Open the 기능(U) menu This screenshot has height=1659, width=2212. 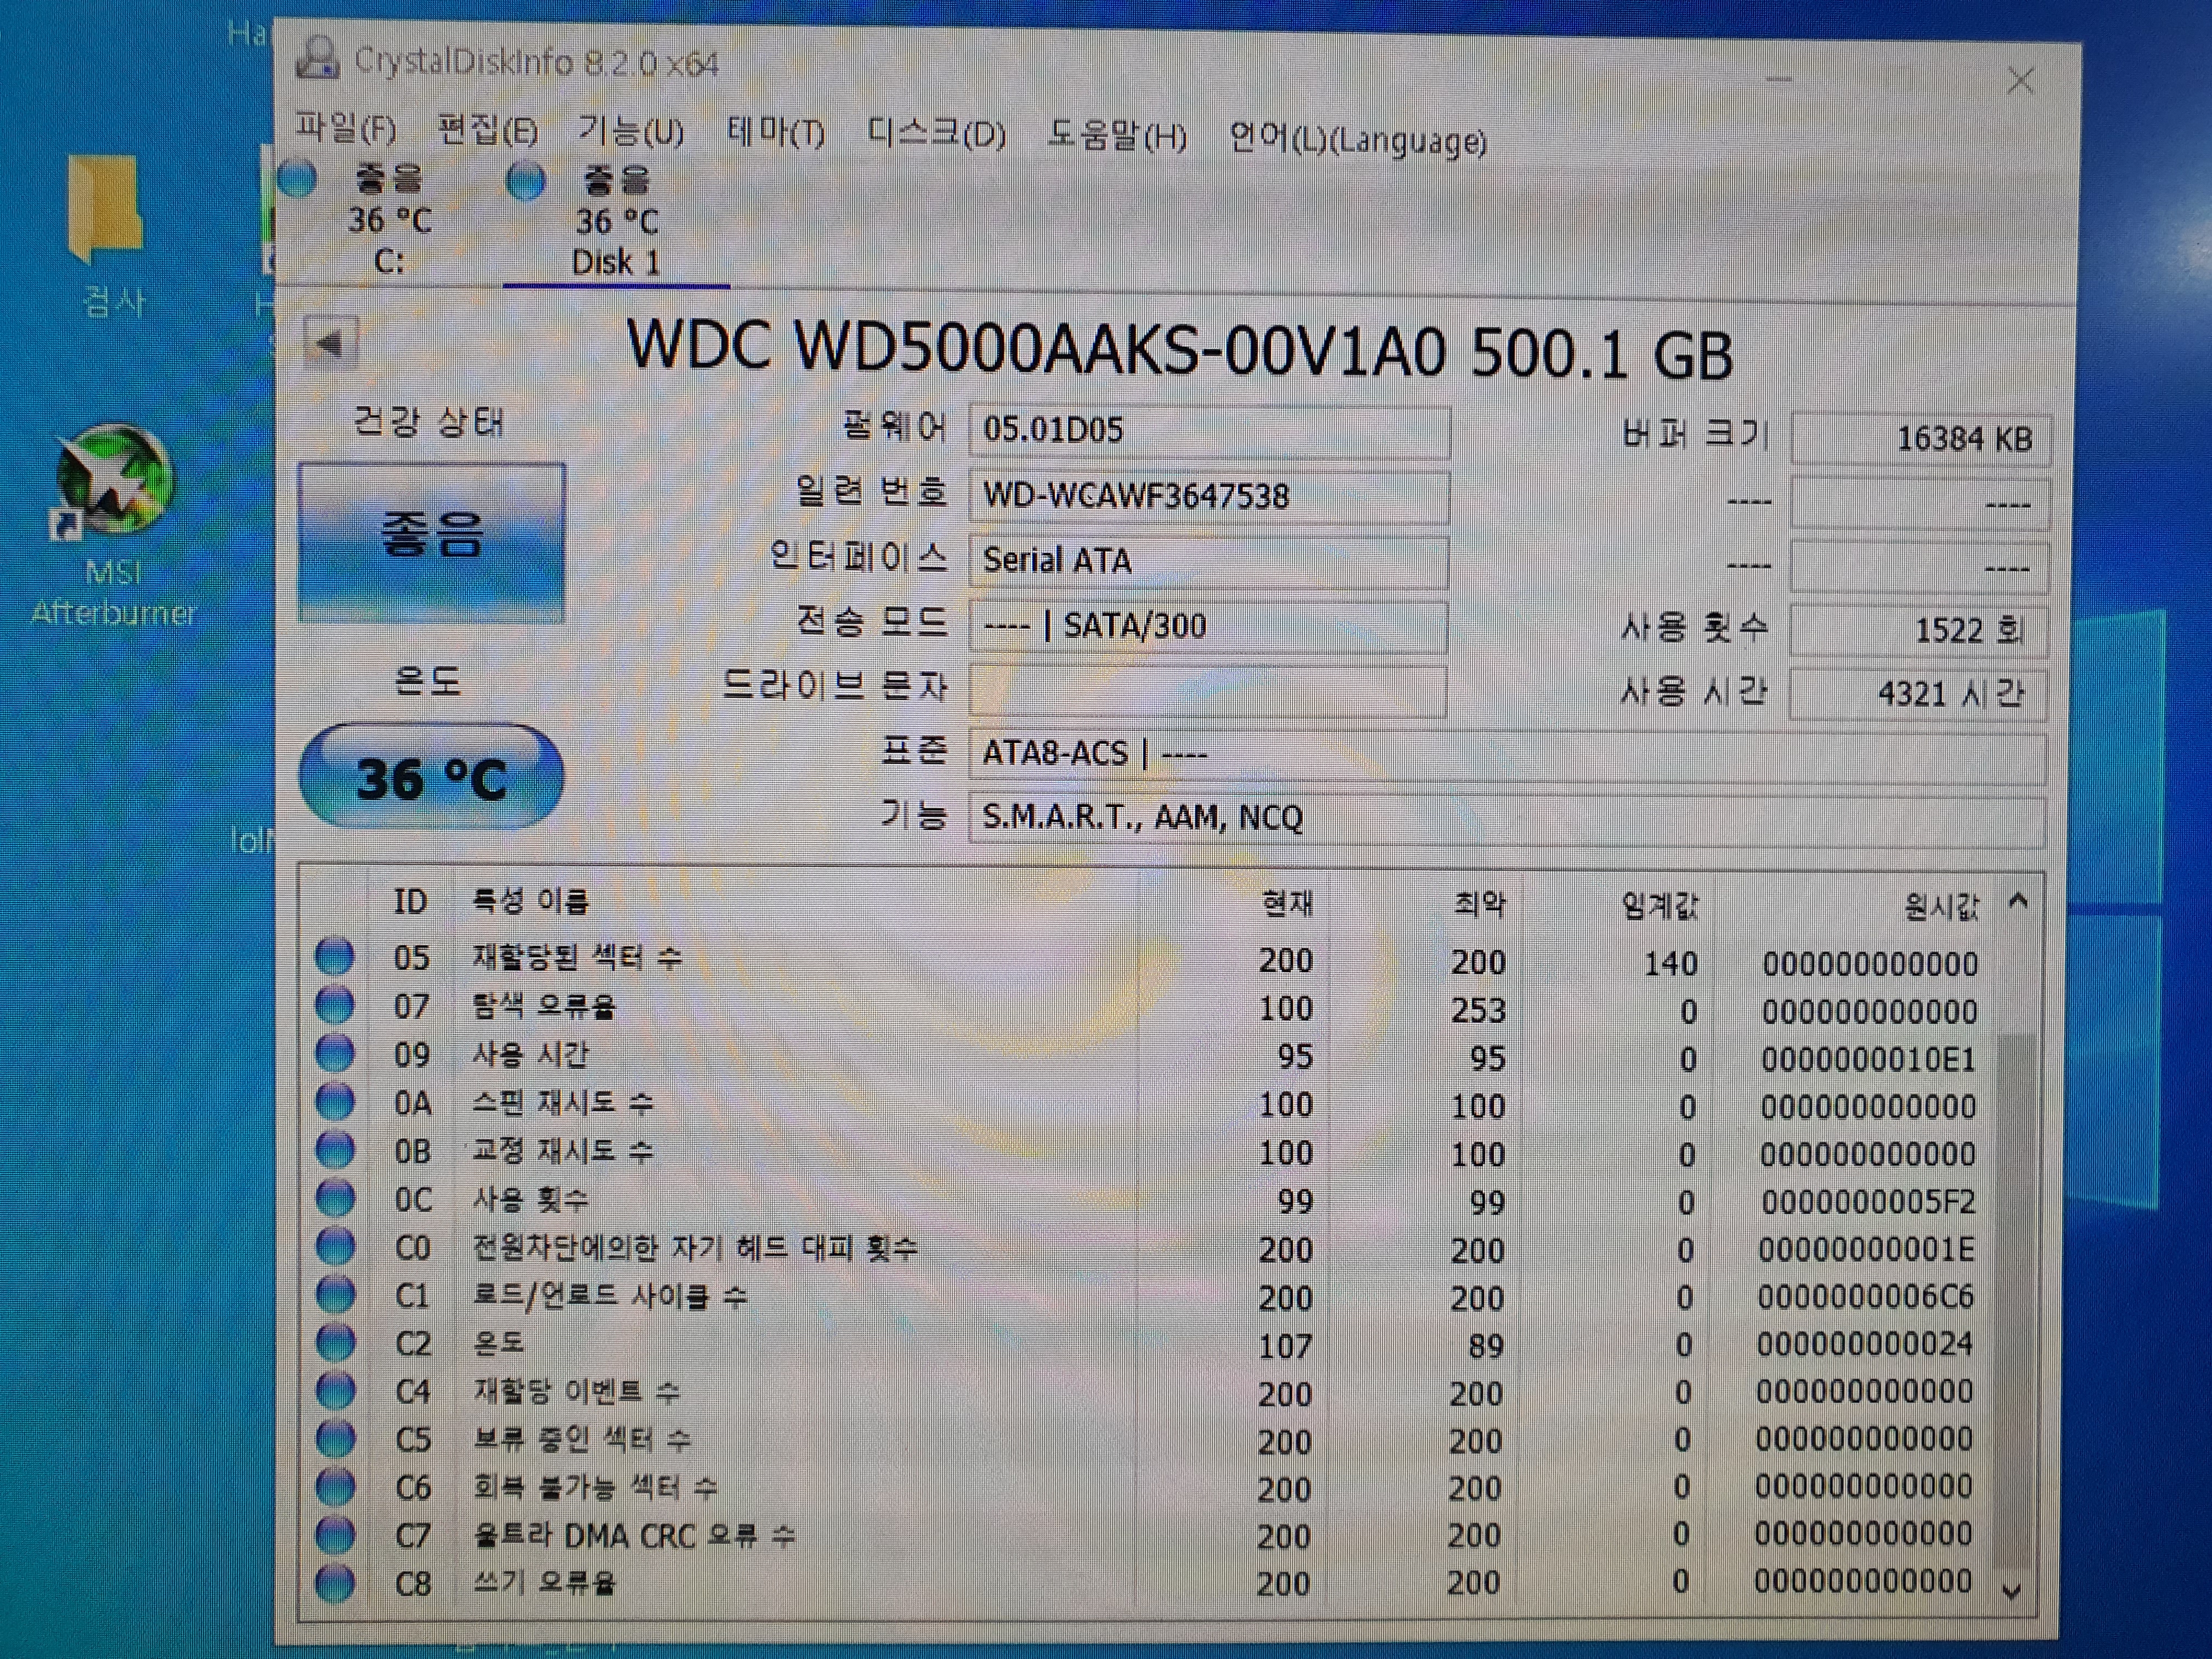point(631,131)
